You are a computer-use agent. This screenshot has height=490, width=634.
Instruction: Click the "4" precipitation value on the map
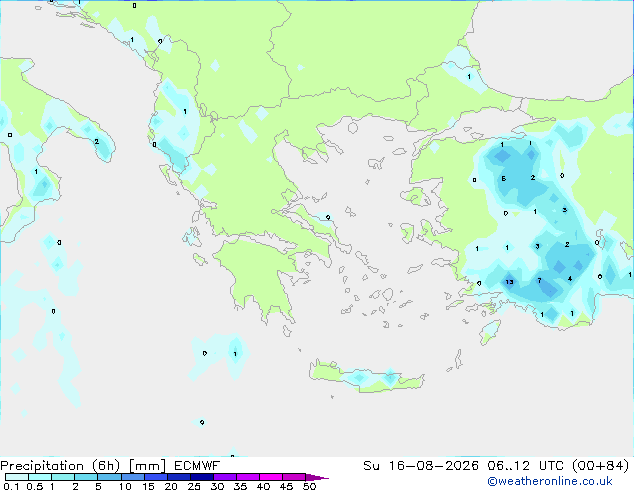[570, 278]
